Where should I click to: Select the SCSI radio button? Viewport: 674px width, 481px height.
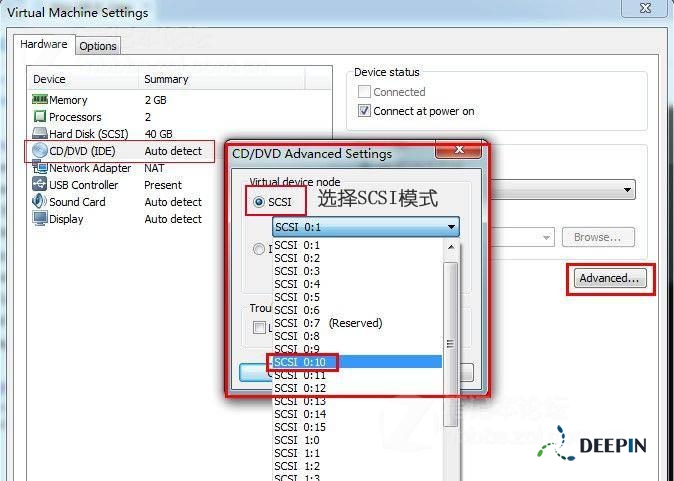[x=260, y=202]
